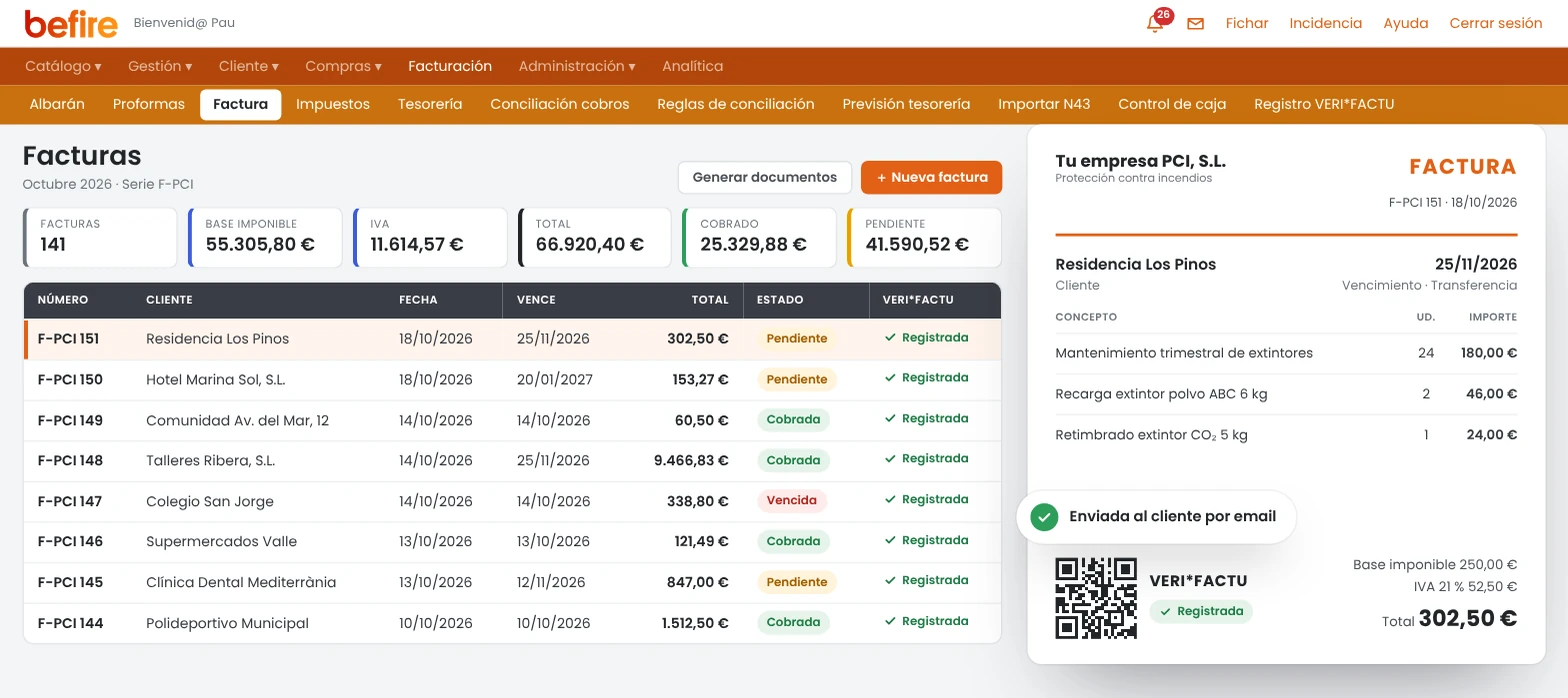Click client Clínica Dental Mediterrània
The image size is (1568, 698).
pos(241,583)
